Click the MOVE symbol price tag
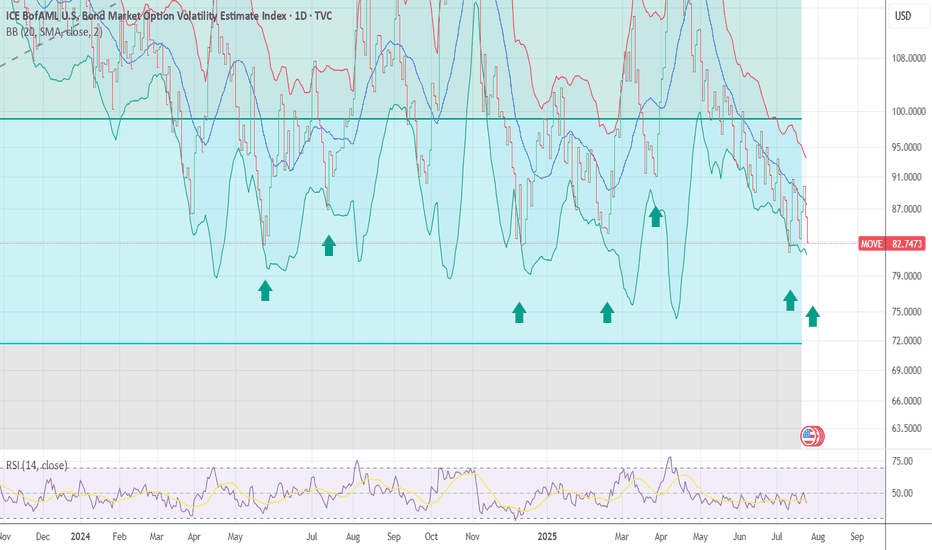Viewport: 932px width, 550px height. pos(871,244)
